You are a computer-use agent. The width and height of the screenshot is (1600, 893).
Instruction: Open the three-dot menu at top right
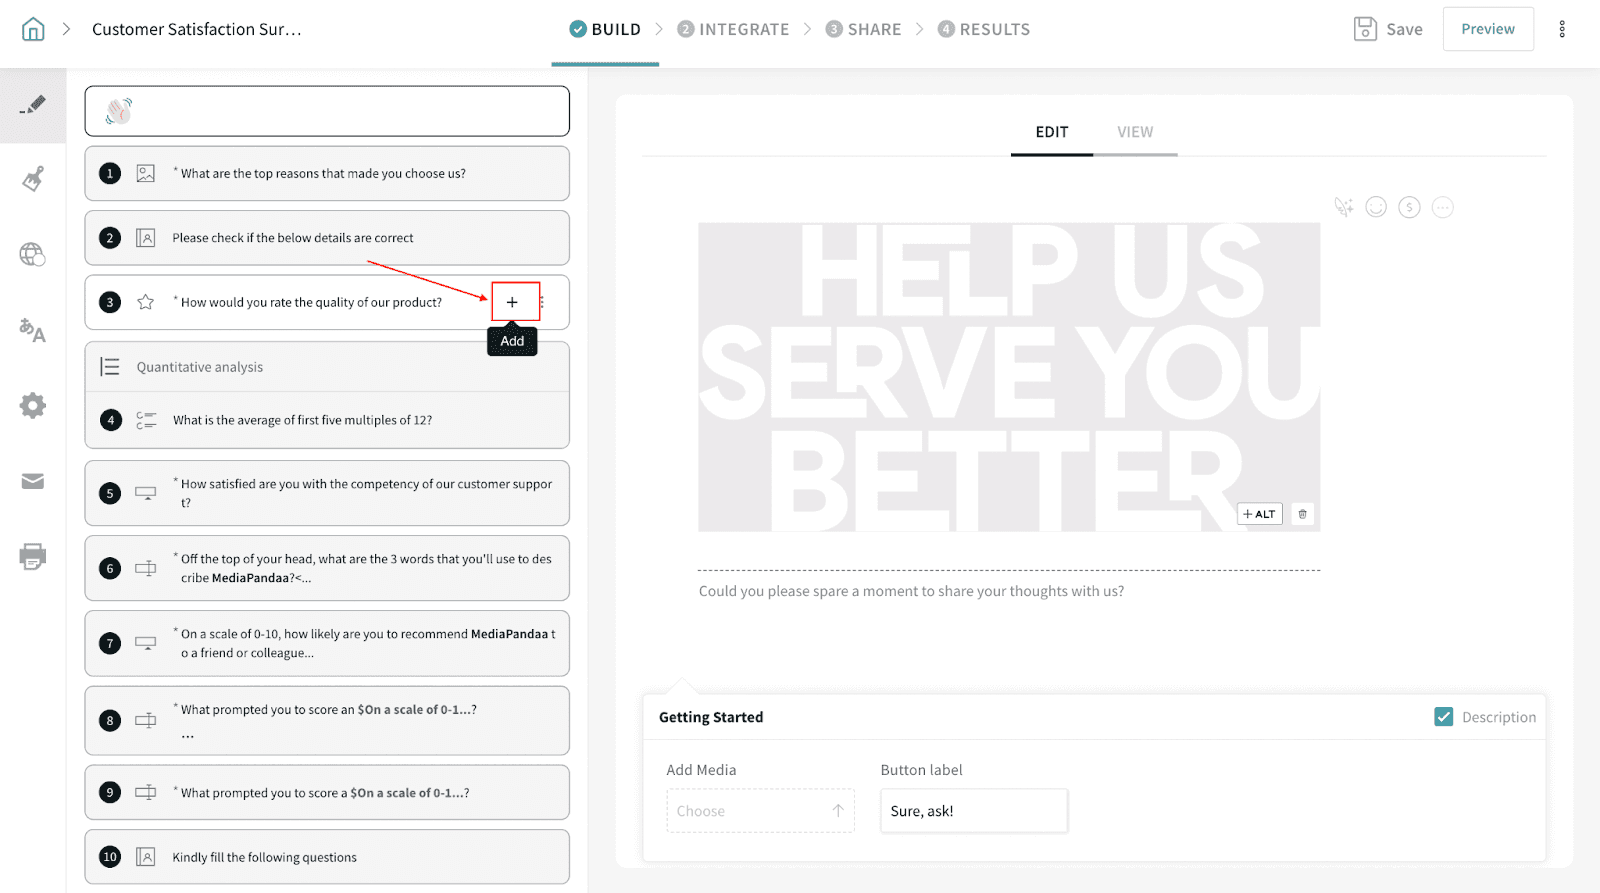[1562, 29]
